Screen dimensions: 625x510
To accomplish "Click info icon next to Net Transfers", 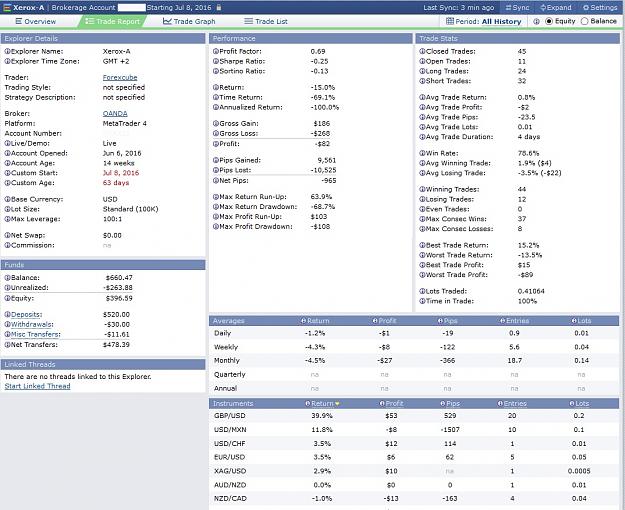I will (7, 345).
